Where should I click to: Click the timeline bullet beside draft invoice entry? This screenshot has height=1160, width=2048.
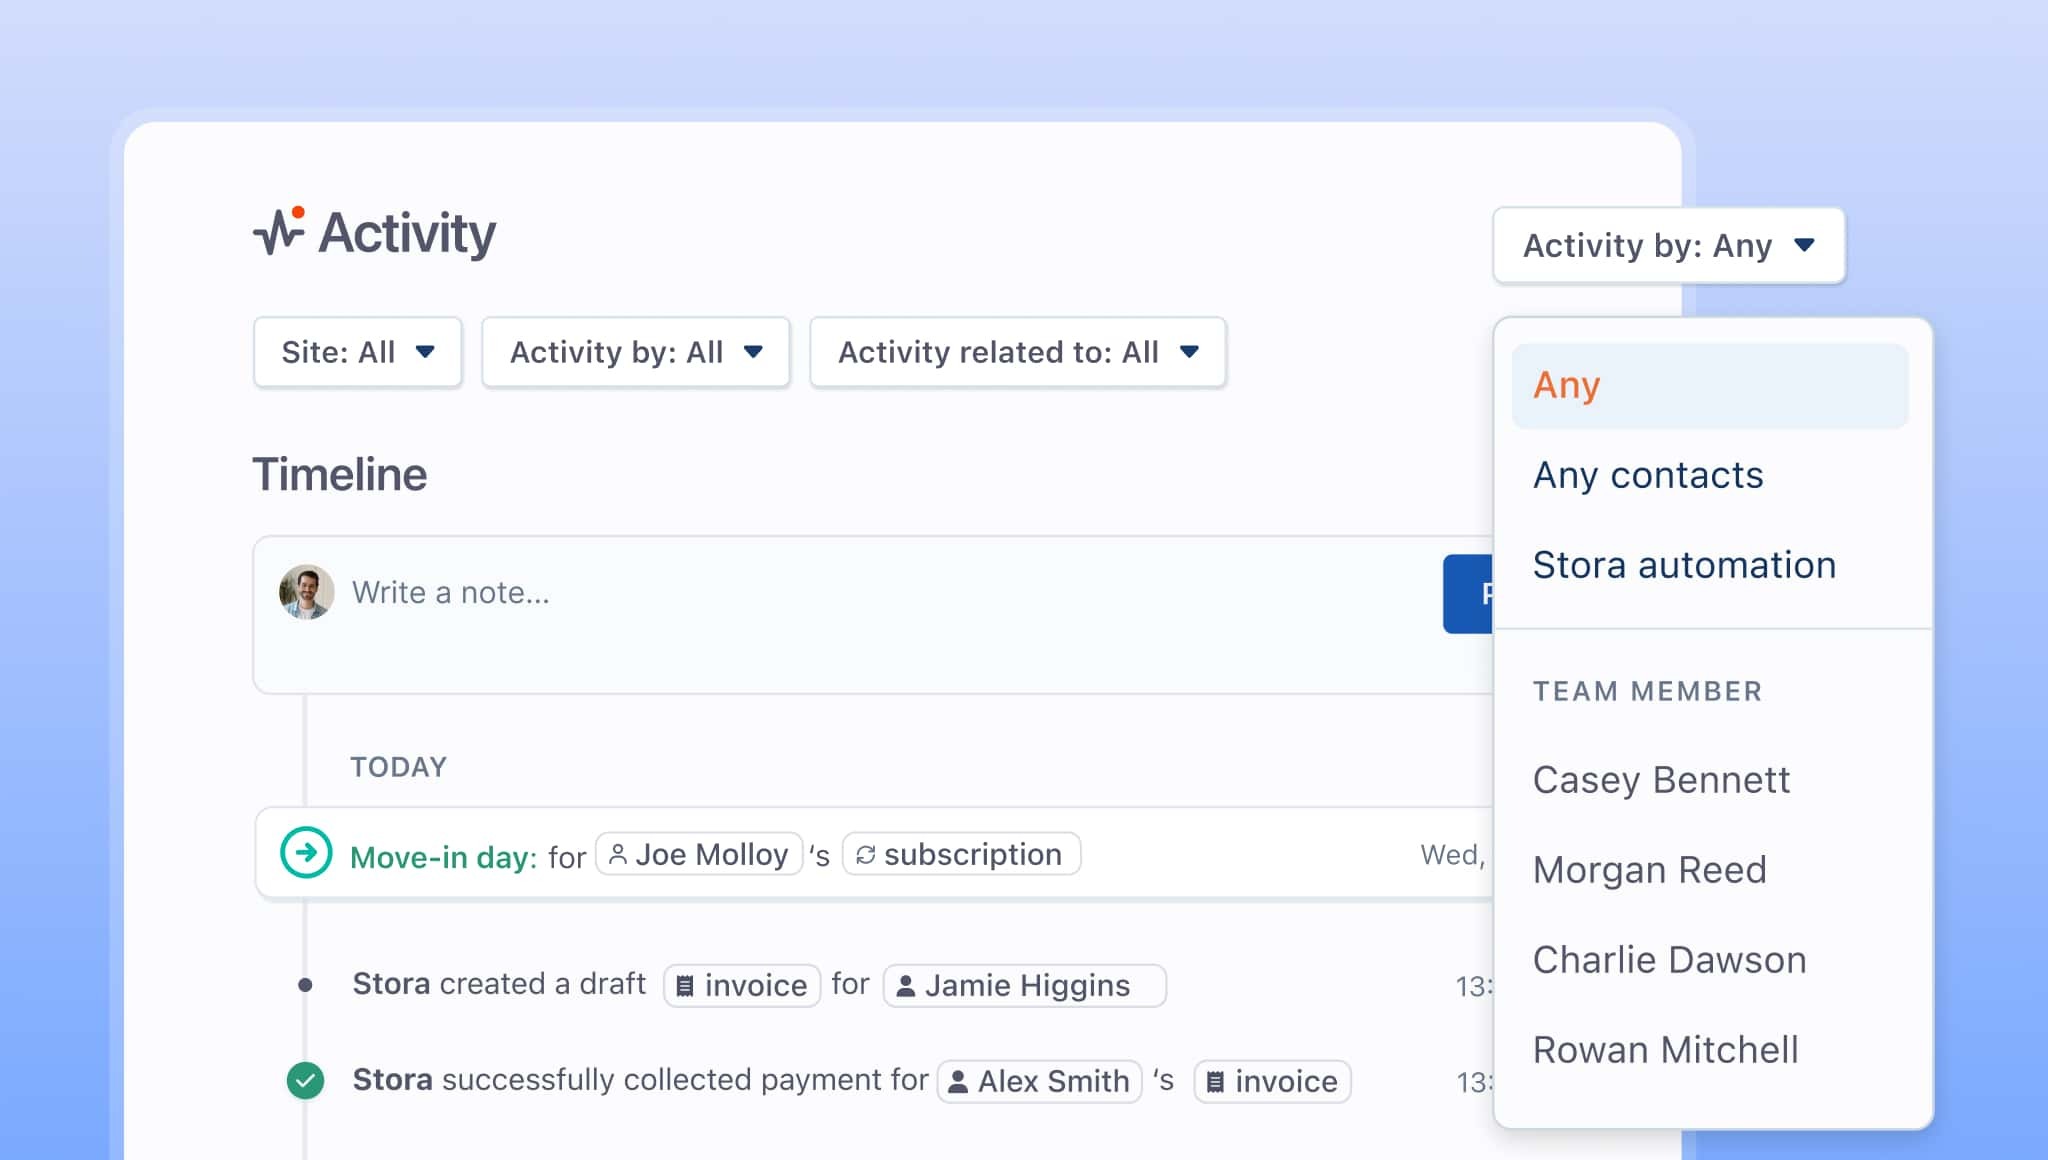[x=305, y=985]
